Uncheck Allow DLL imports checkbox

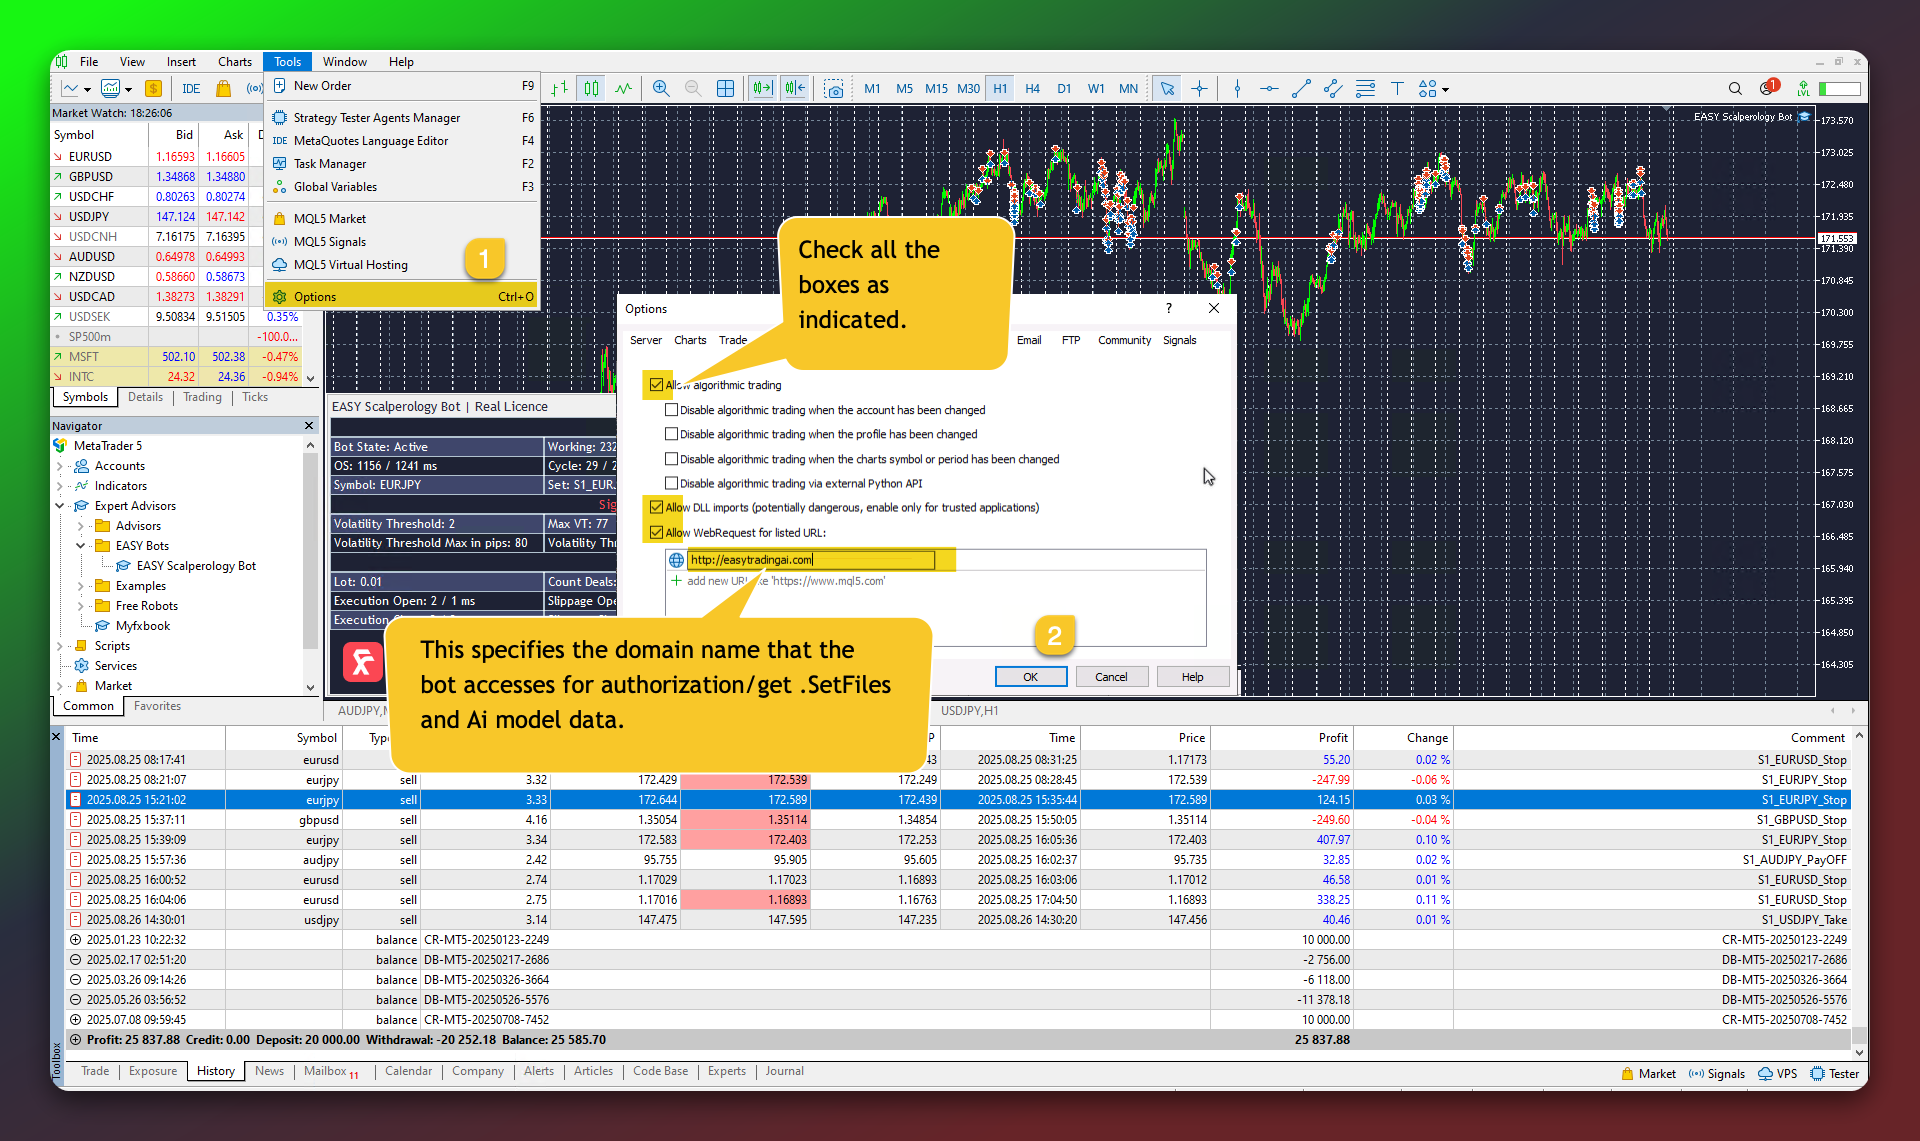(657, 508)
